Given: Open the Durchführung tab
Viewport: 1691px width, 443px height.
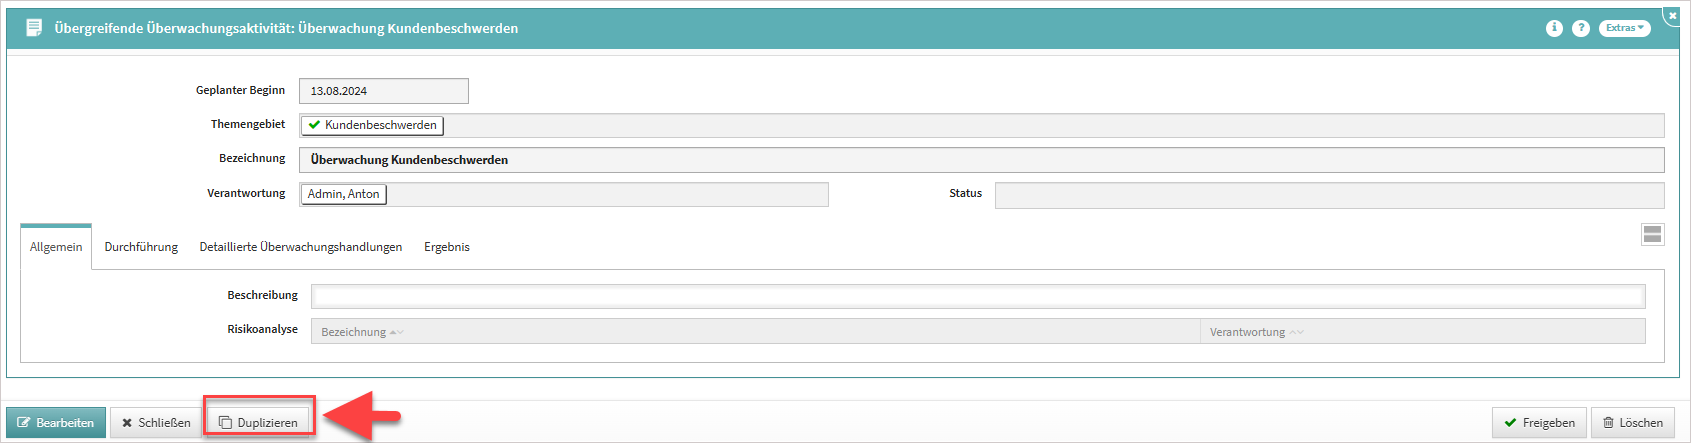Looking at the screenshot, I should 141,247.
